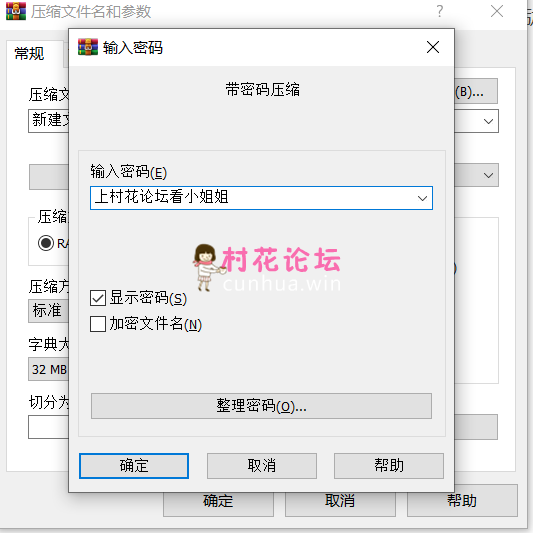Expand the profile dropdown arrow behind dialog
533x533 pixels.
coord(488,175)
